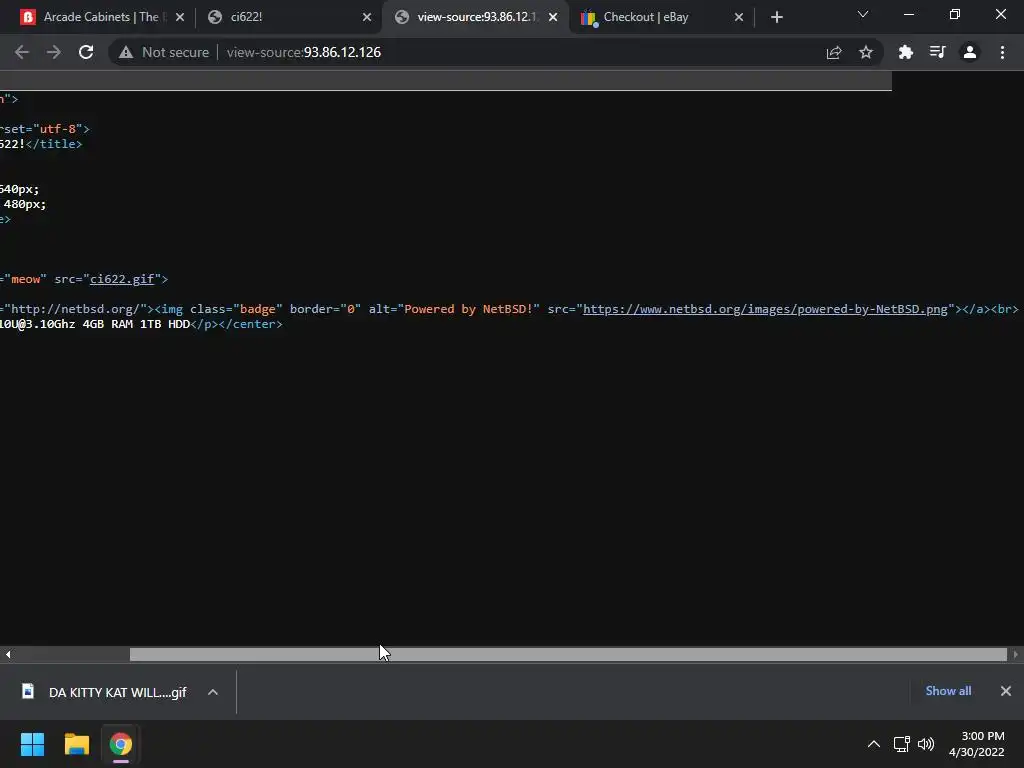Viewport: 1024px width, 768px height.
Task: Open the Checkout | eBay tab
Action: pos(661,17)
